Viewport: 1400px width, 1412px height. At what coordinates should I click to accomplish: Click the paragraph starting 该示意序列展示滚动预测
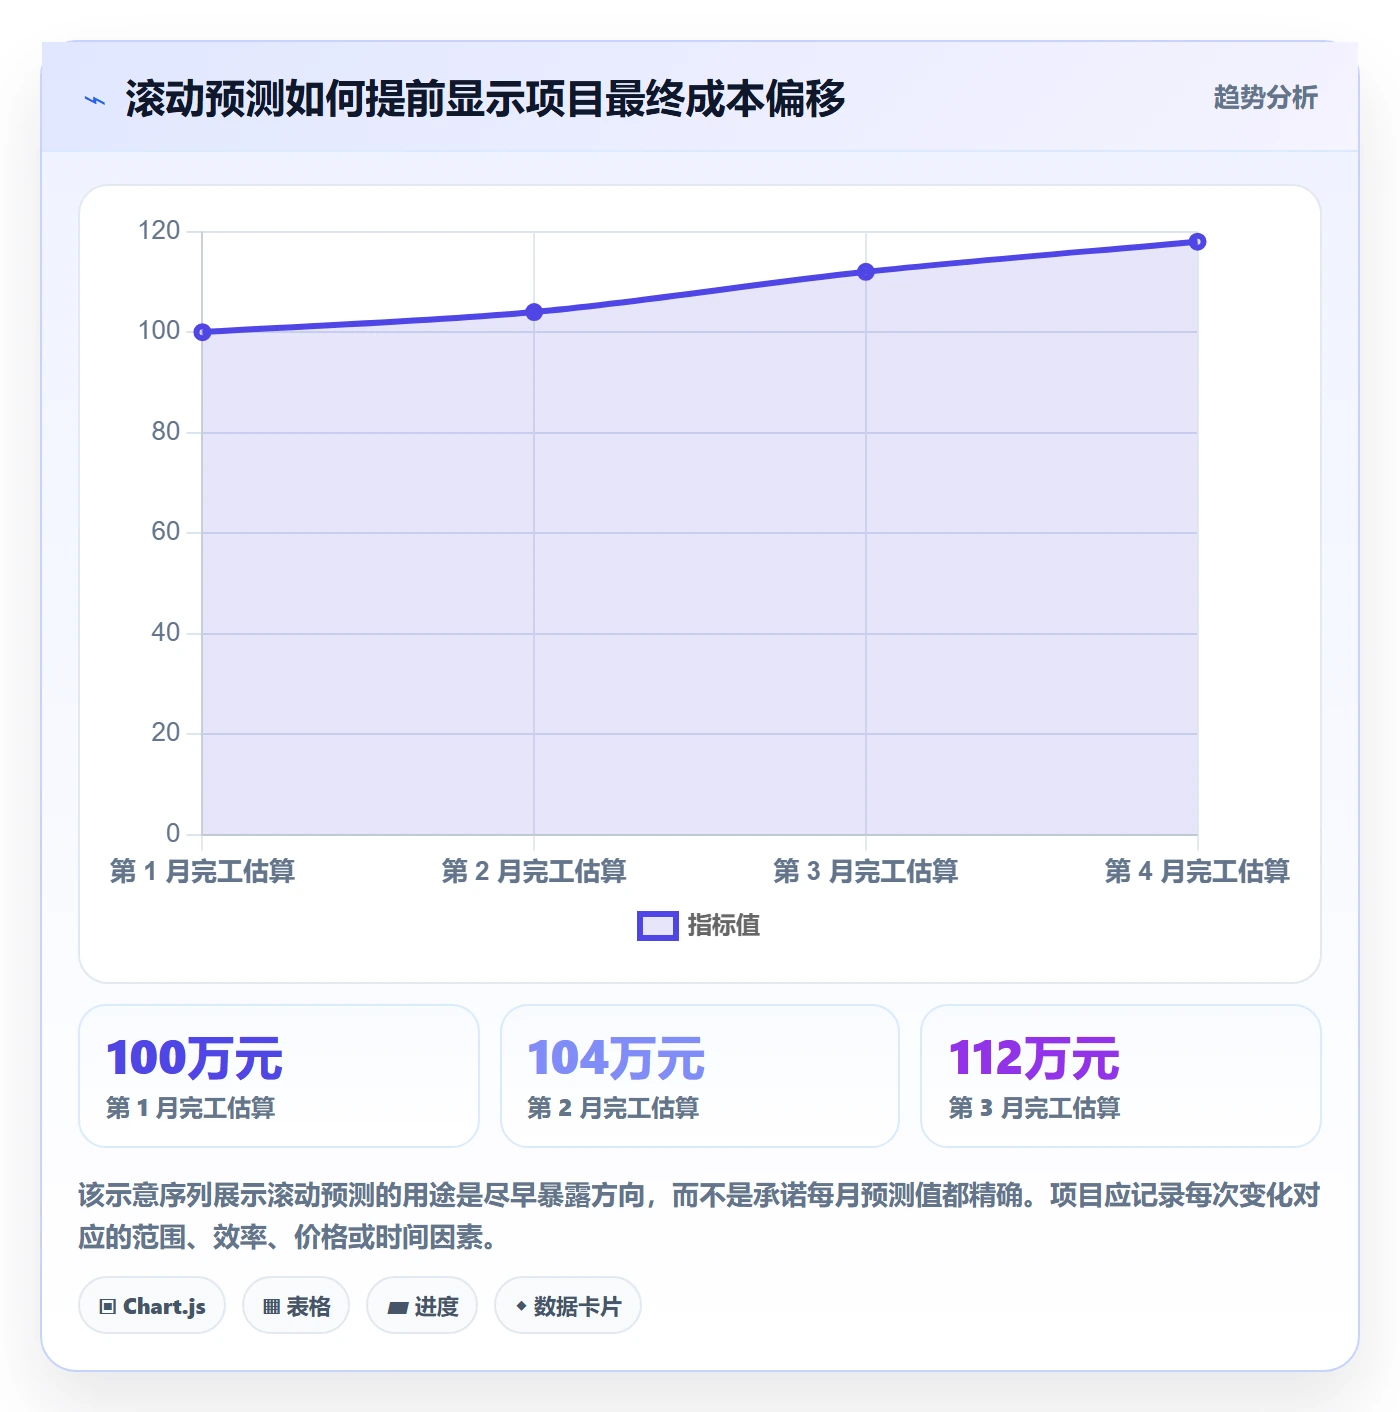699,1216
